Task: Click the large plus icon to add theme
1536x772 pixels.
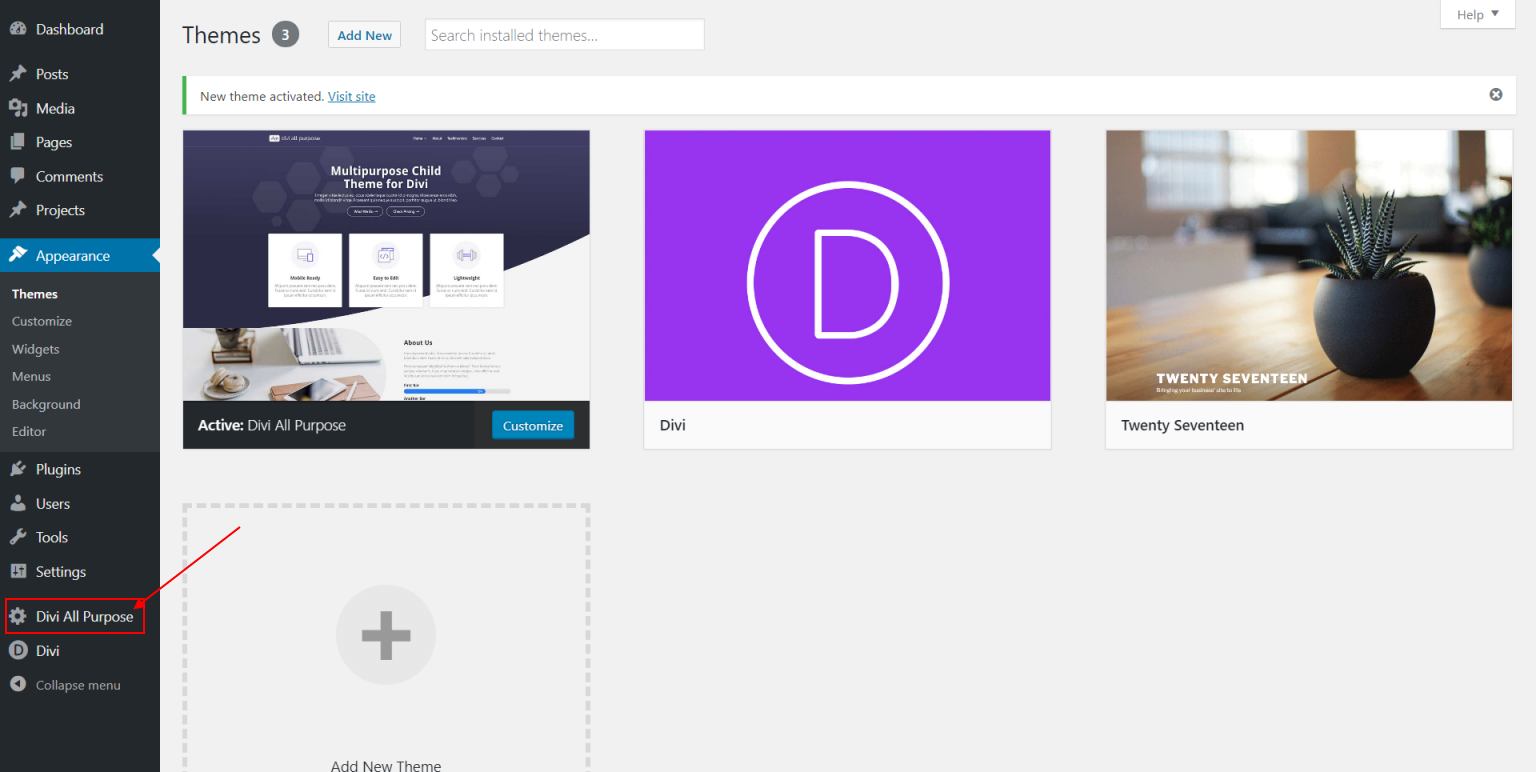Action: coord(386,635)
